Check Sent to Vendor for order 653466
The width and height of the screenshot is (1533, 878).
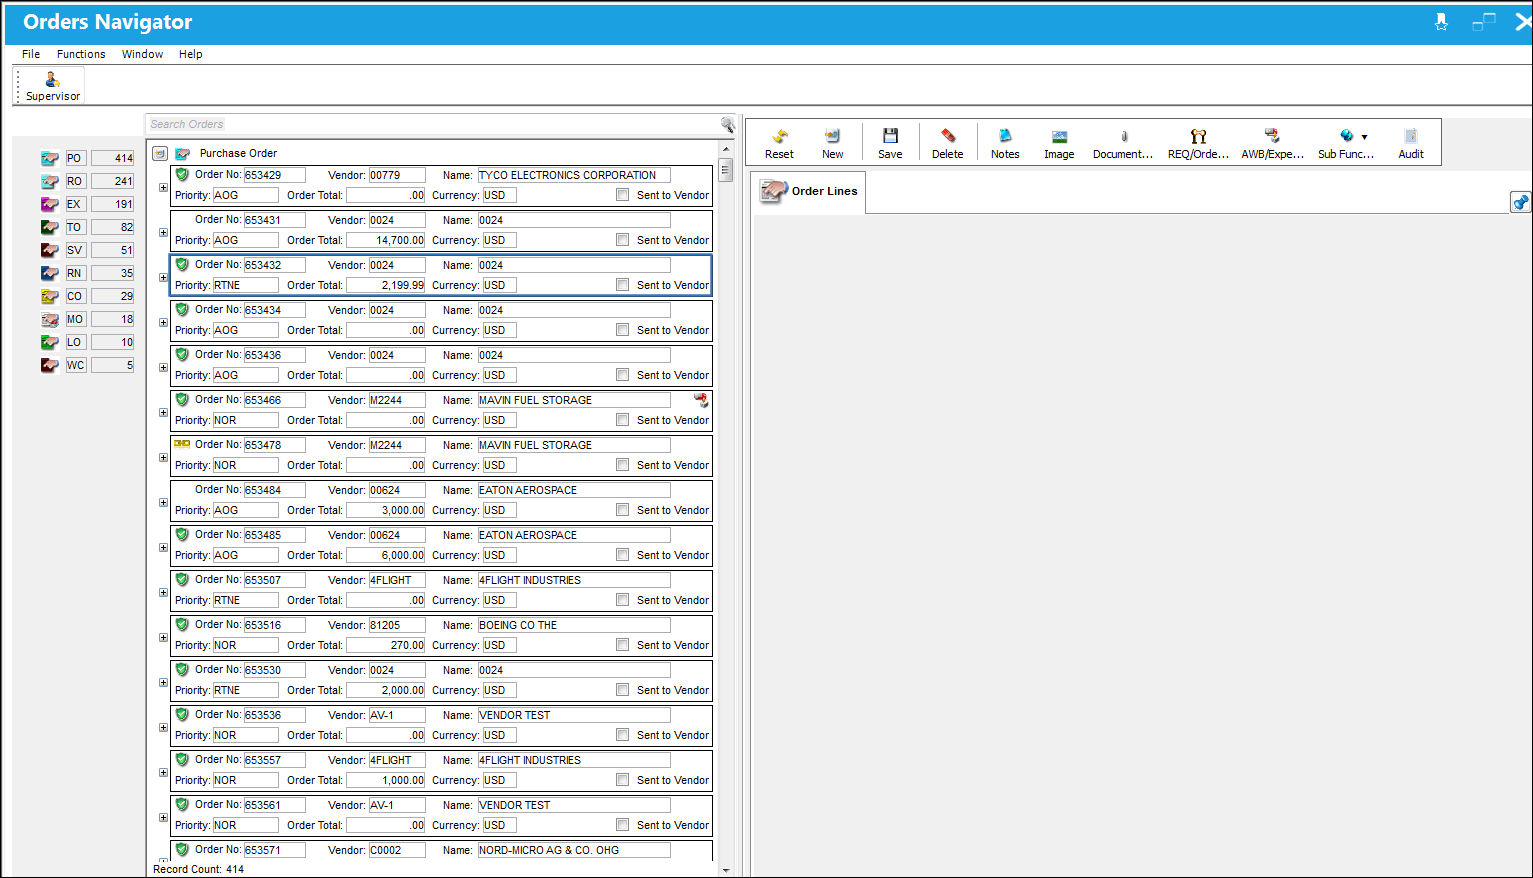[623, 420]
